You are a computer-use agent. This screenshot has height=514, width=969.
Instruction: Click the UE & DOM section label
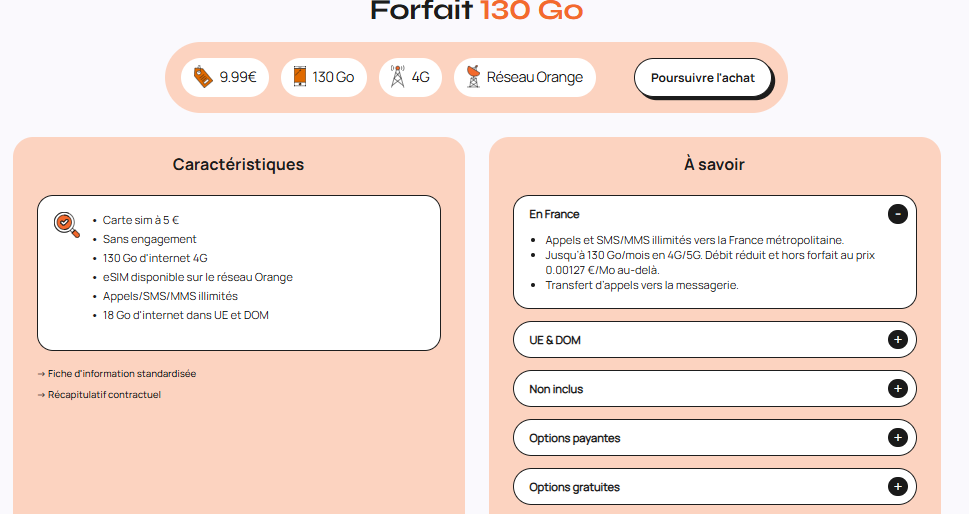[x=555, y=340]
